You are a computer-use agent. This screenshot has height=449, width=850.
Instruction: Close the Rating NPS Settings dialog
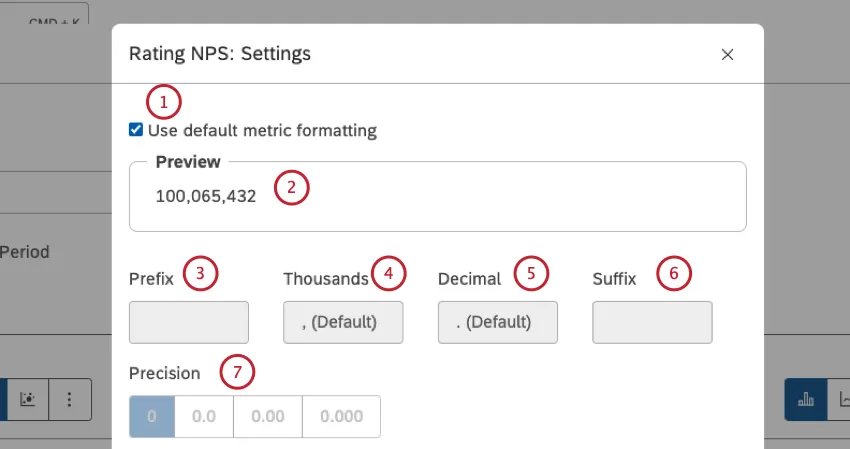click(x=727, y=54)
